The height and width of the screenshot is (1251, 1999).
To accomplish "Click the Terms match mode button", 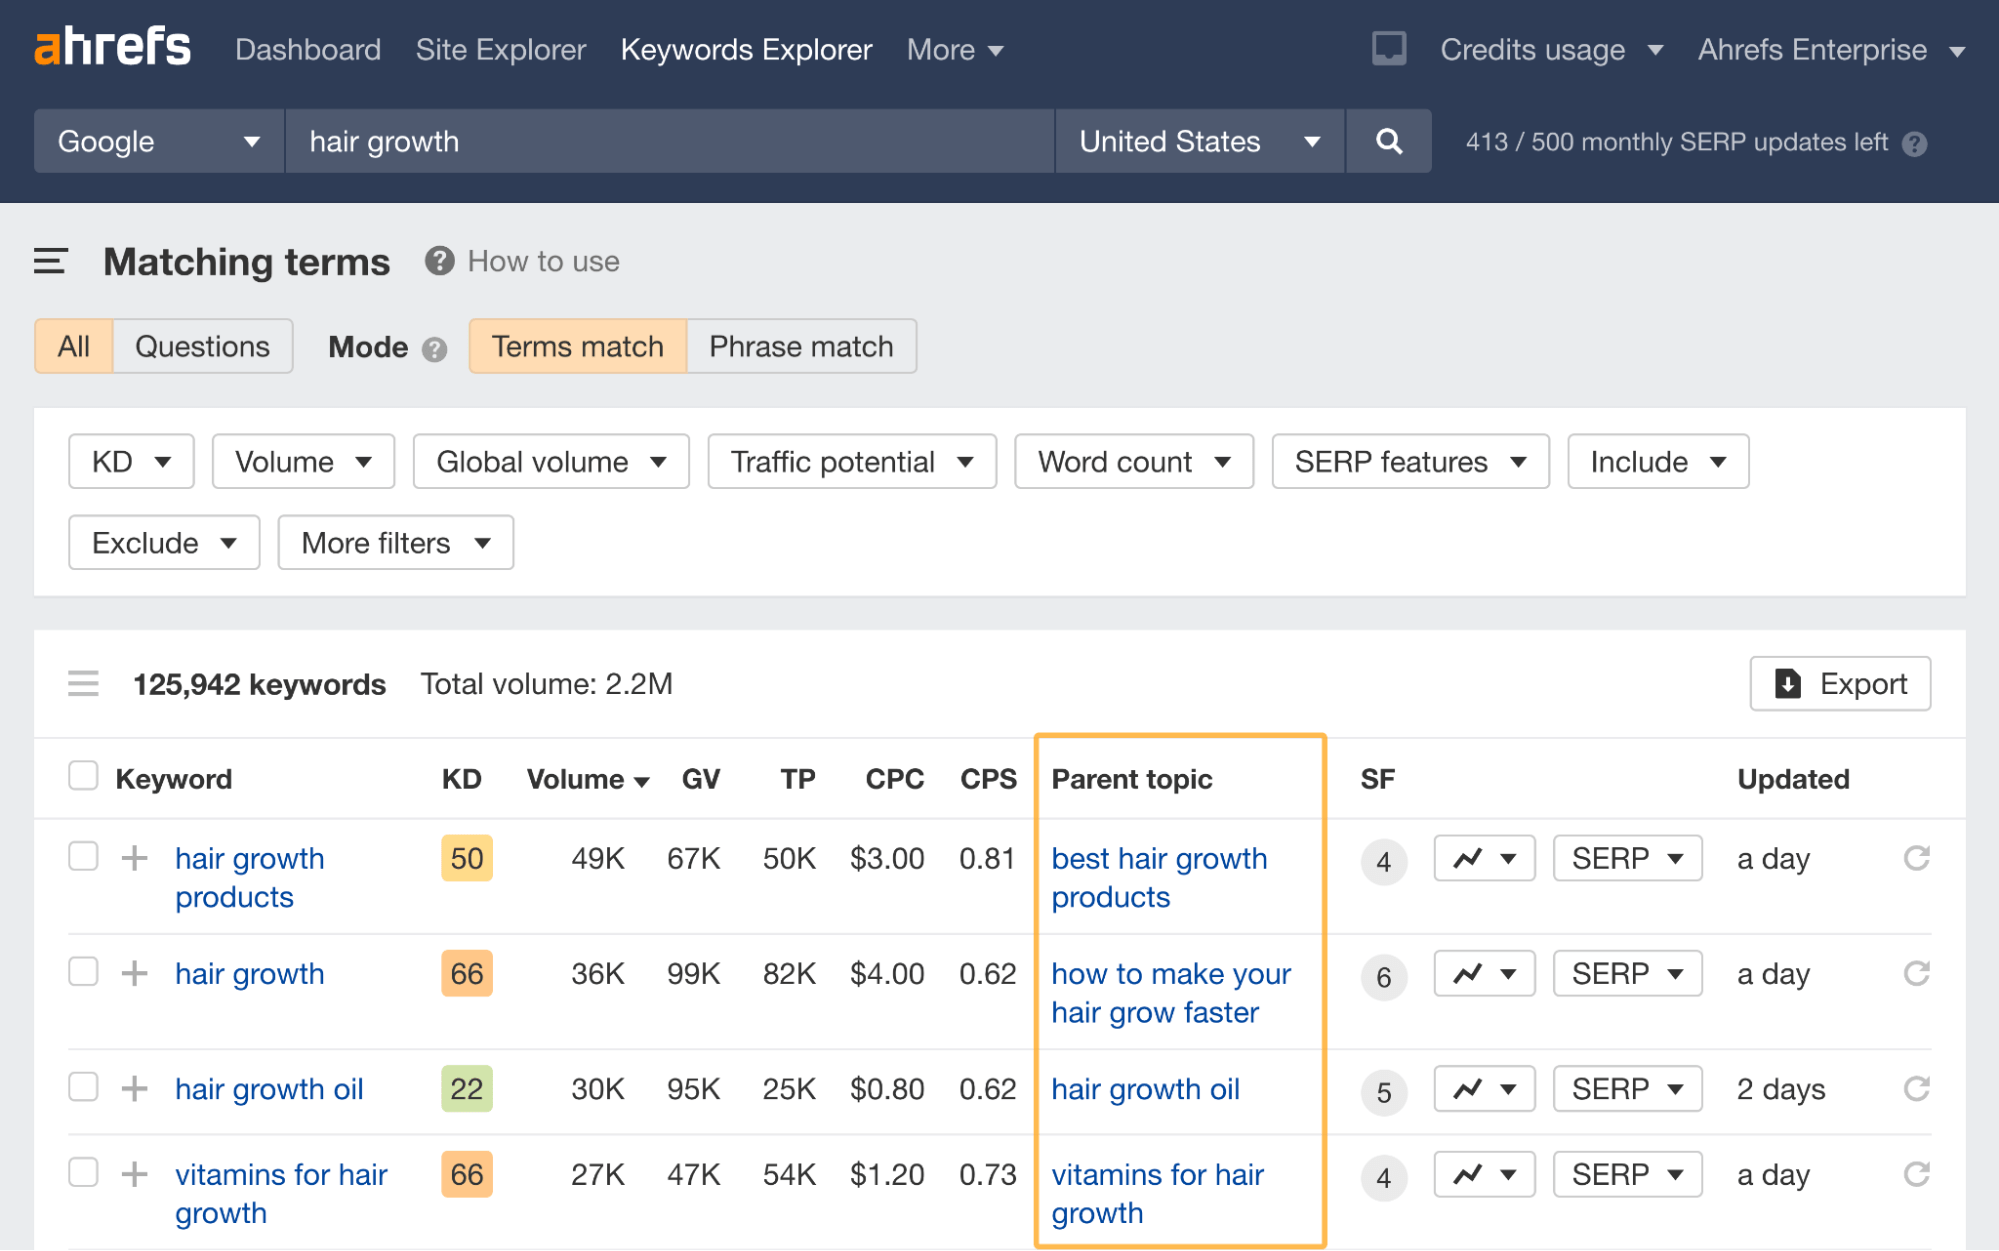I will pyautogui.click(x=576, y=346).
